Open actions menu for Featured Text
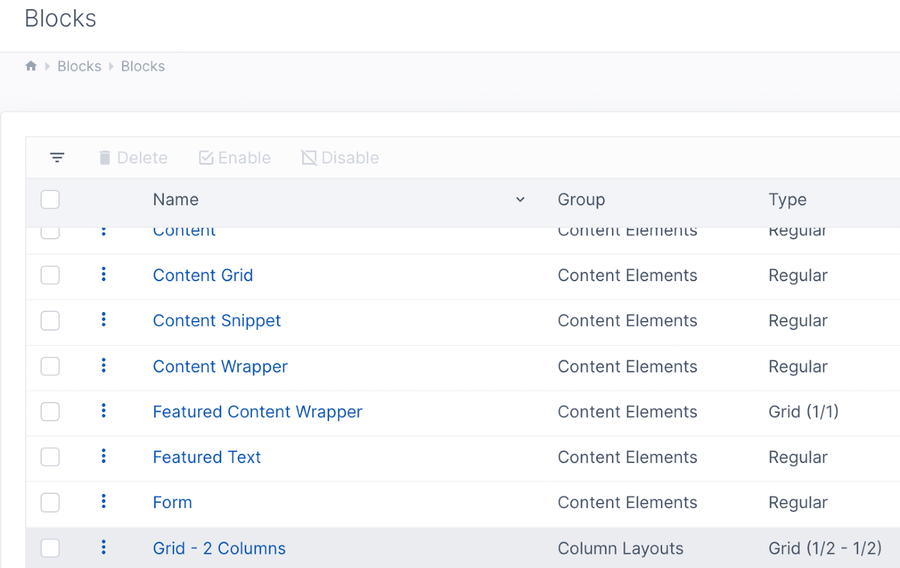Viewport: 900px width, 568px height. pyautogui.click(x=103, y=457)
